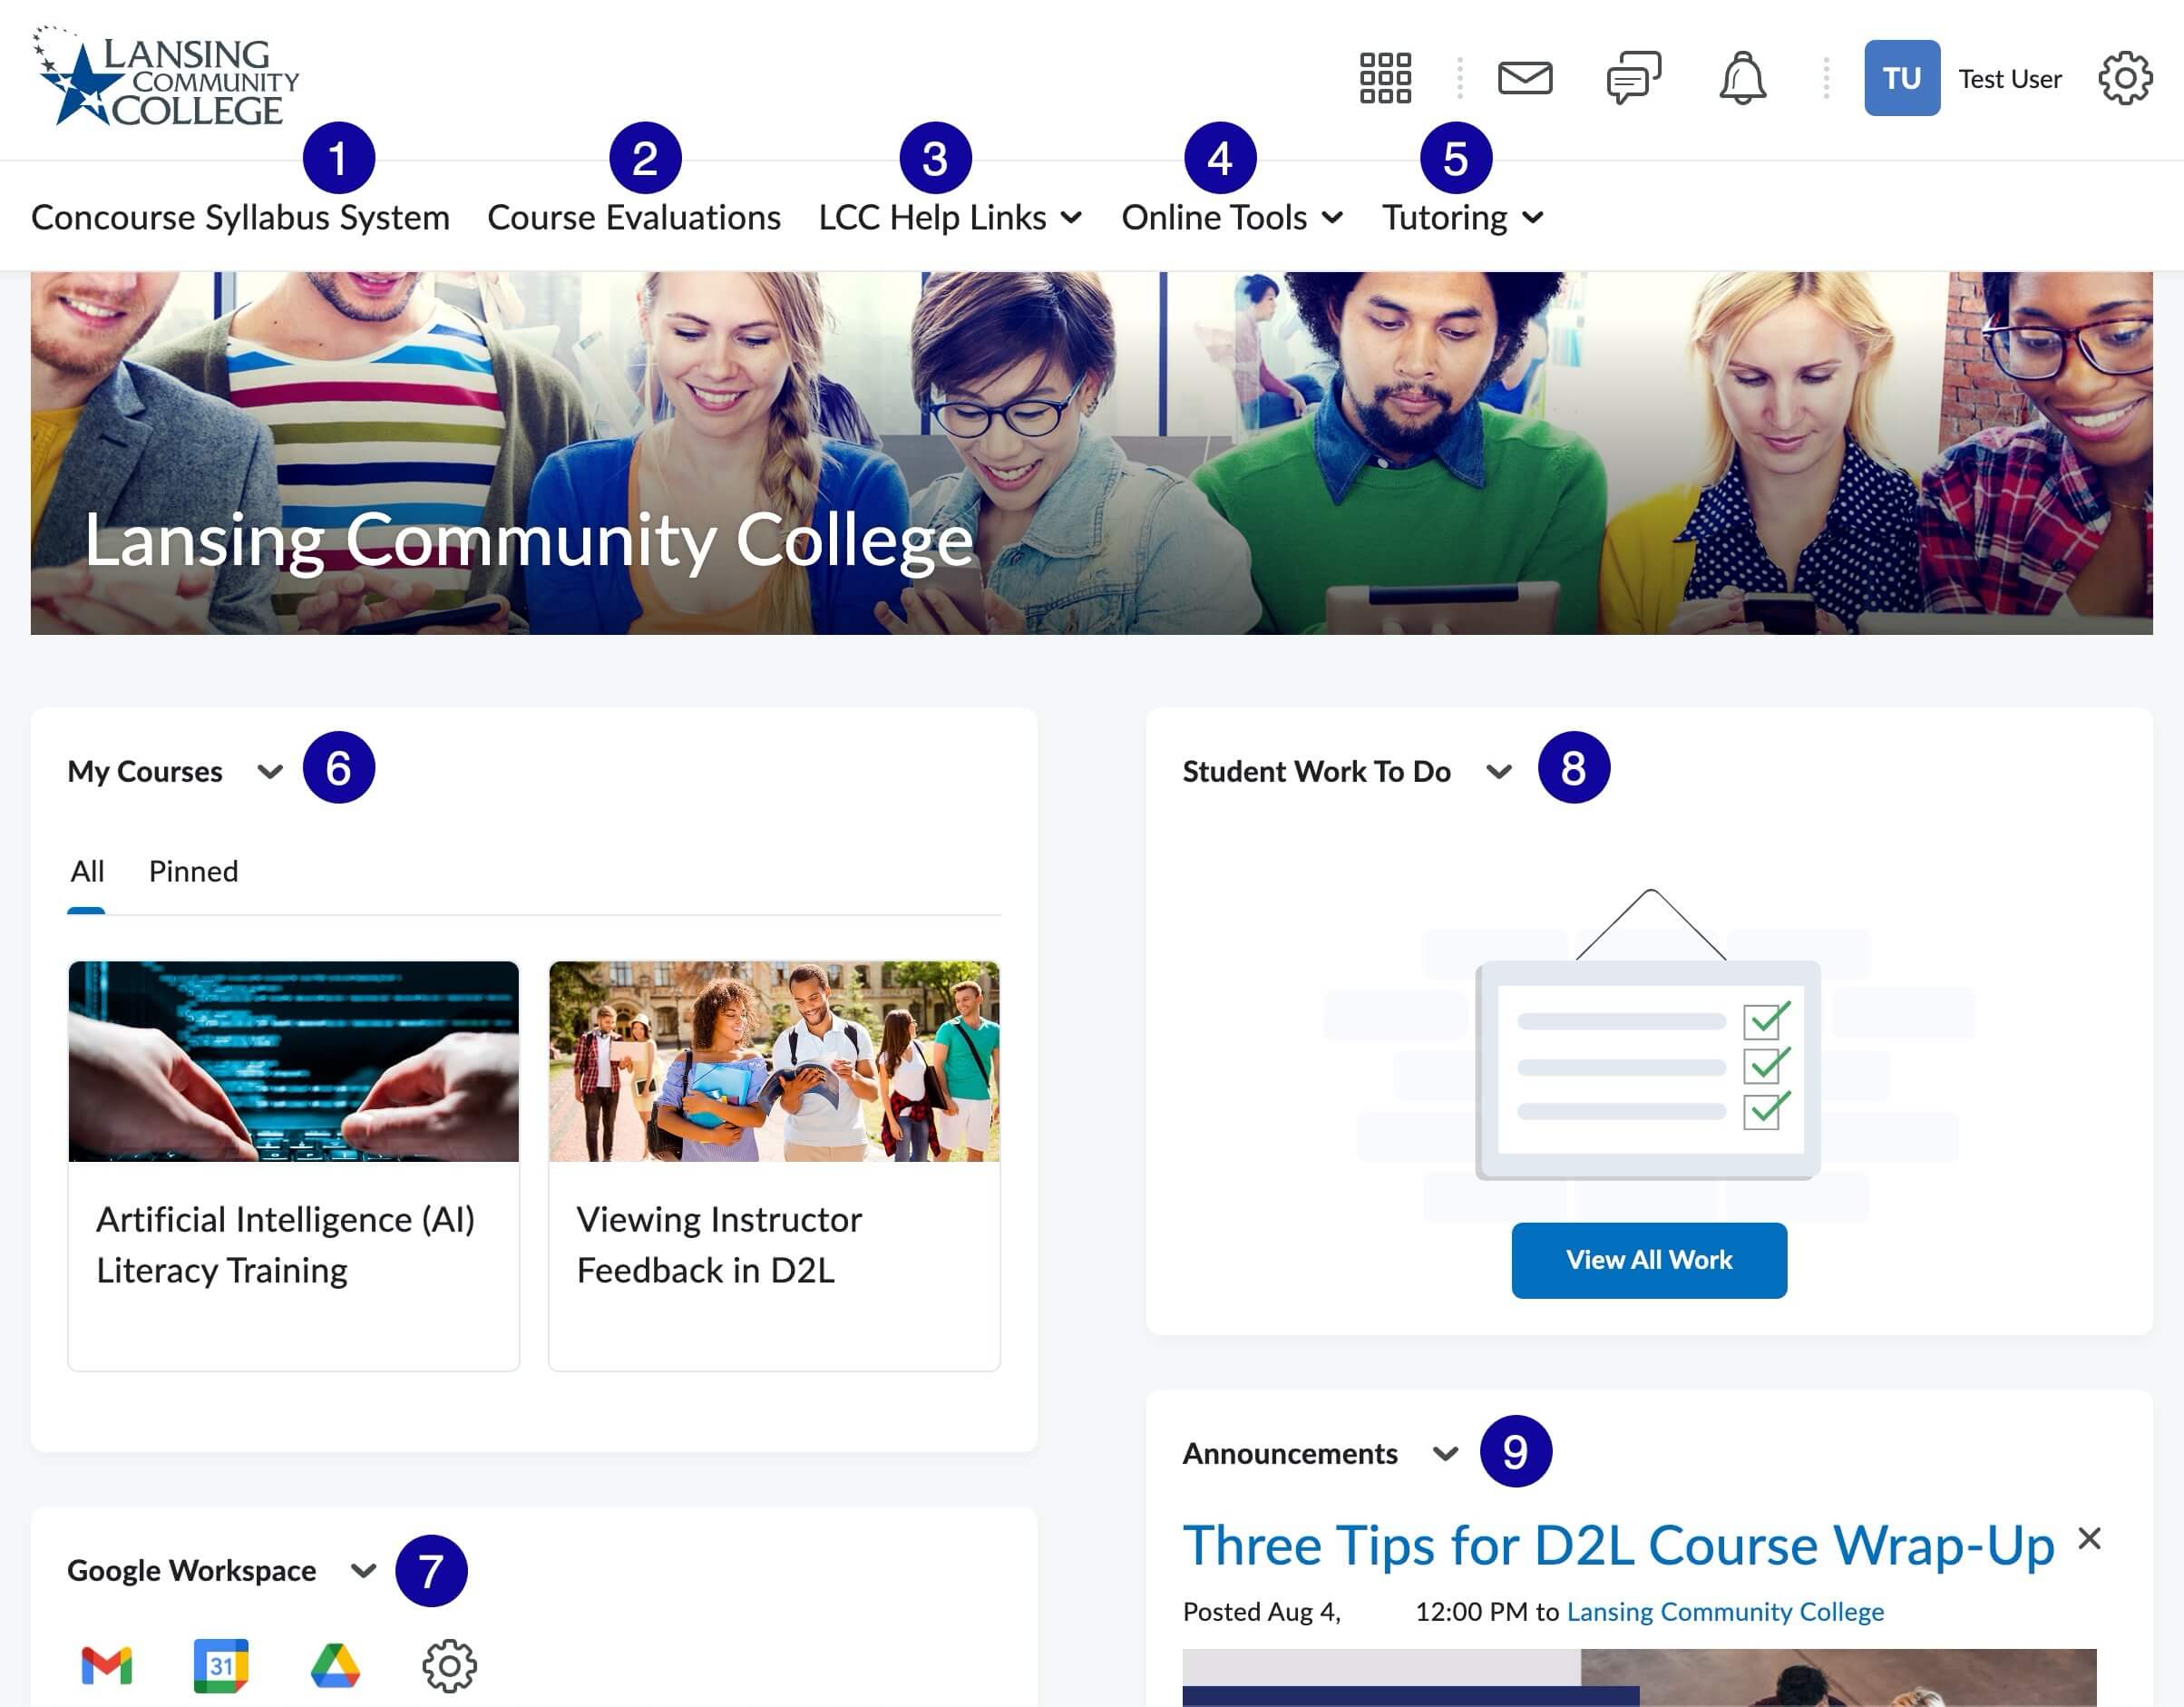The image size is (2184, 1707).
Task: Collapse the My Courses widget chevron
Action: [x=270, y=772]
